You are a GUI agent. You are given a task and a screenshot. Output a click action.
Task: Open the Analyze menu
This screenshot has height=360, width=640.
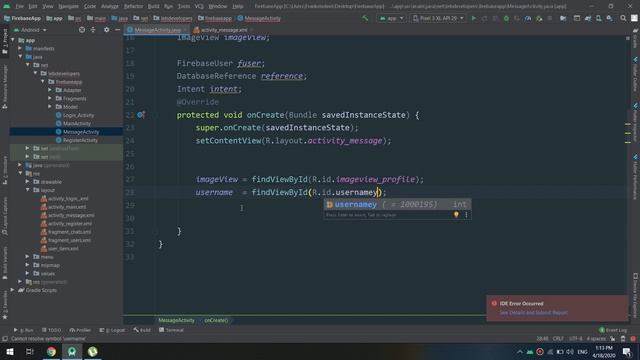pyautogui.click(x=109, y=6)
